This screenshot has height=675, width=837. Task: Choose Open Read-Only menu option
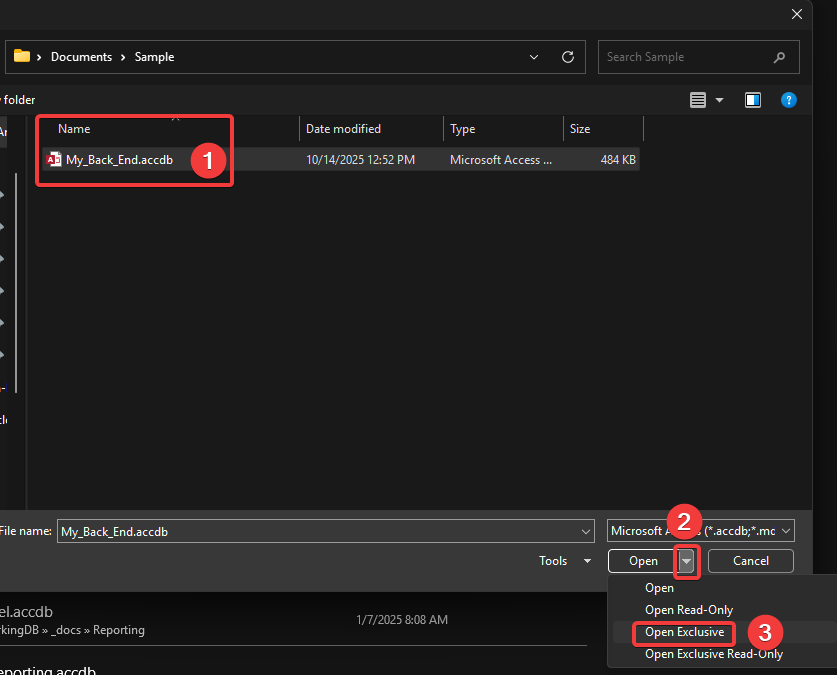pos(688,610)
